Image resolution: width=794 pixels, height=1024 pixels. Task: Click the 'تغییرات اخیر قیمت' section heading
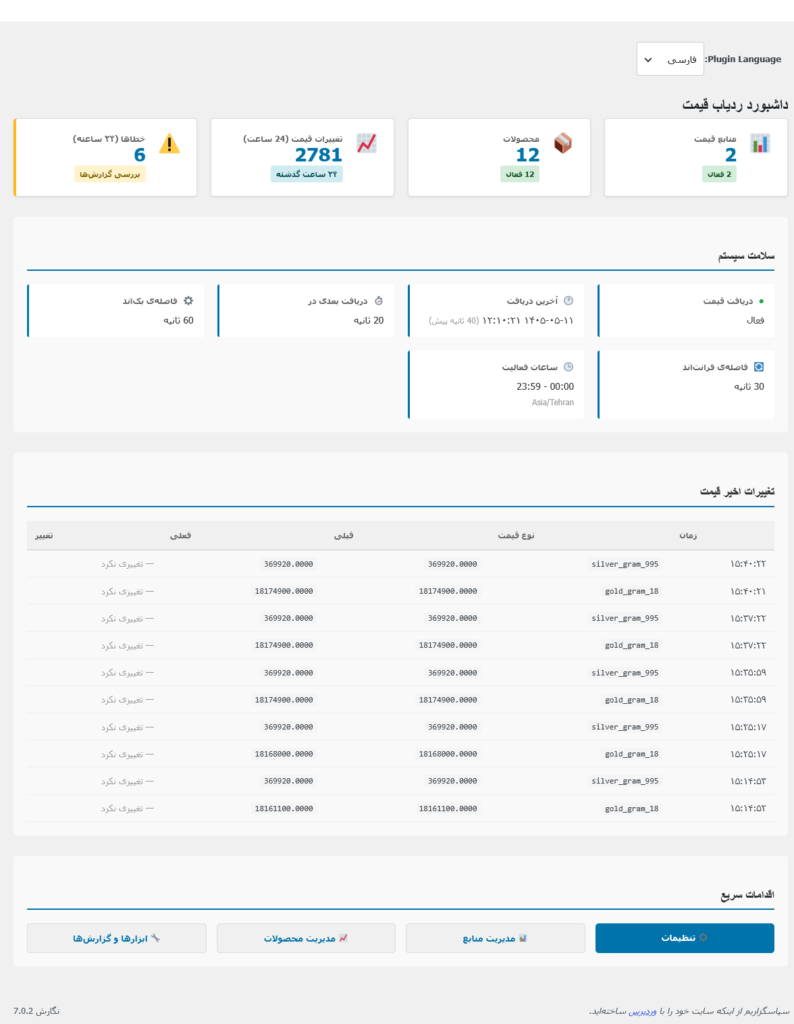[x=737, y=491]
